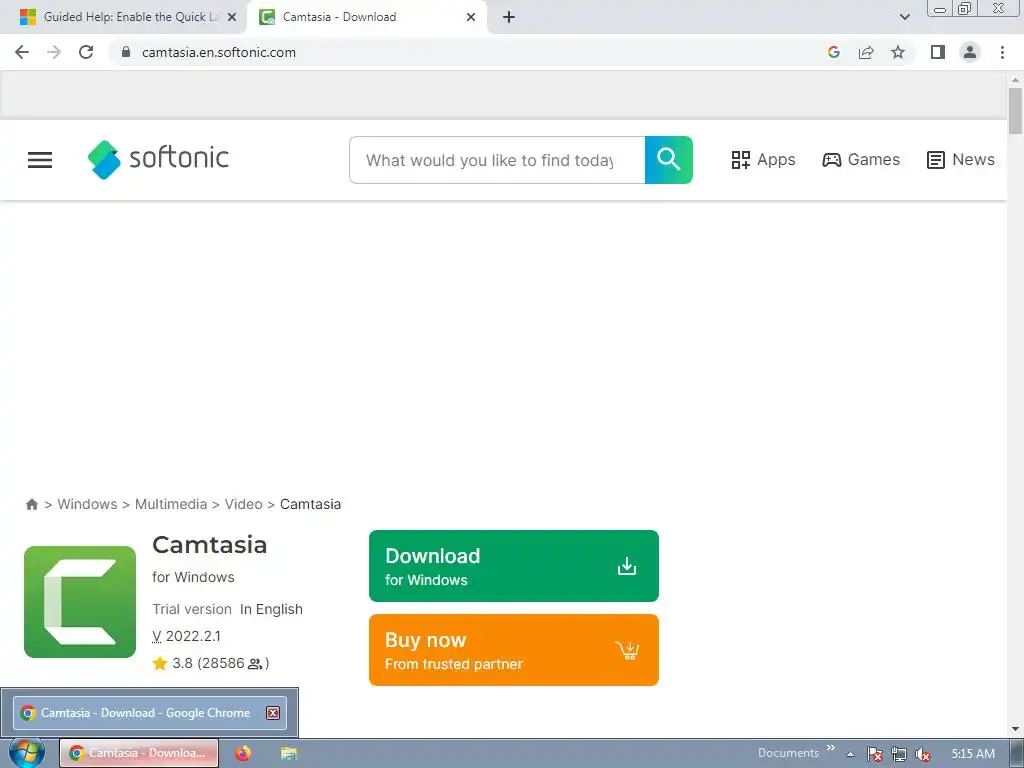1024x768 pixels.
Task: Click the In English language label
Action: coord(271,609)
